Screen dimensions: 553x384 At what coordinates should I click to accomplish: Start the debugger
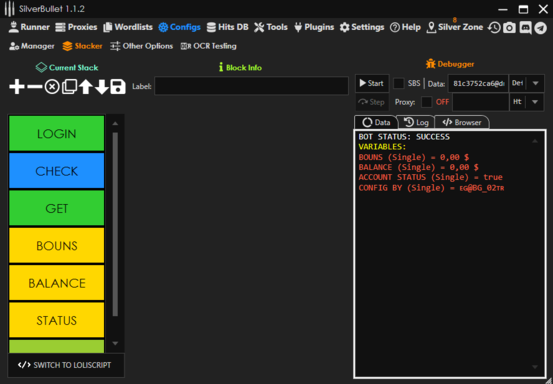[372, 83]
